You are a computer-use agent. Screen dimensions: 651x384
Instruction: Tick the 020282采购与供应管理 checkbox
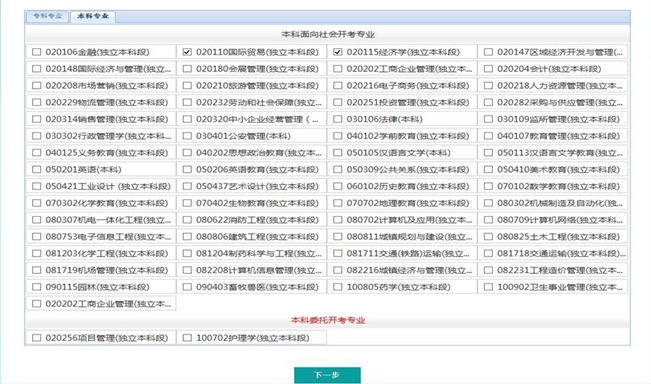click(489, 102)
